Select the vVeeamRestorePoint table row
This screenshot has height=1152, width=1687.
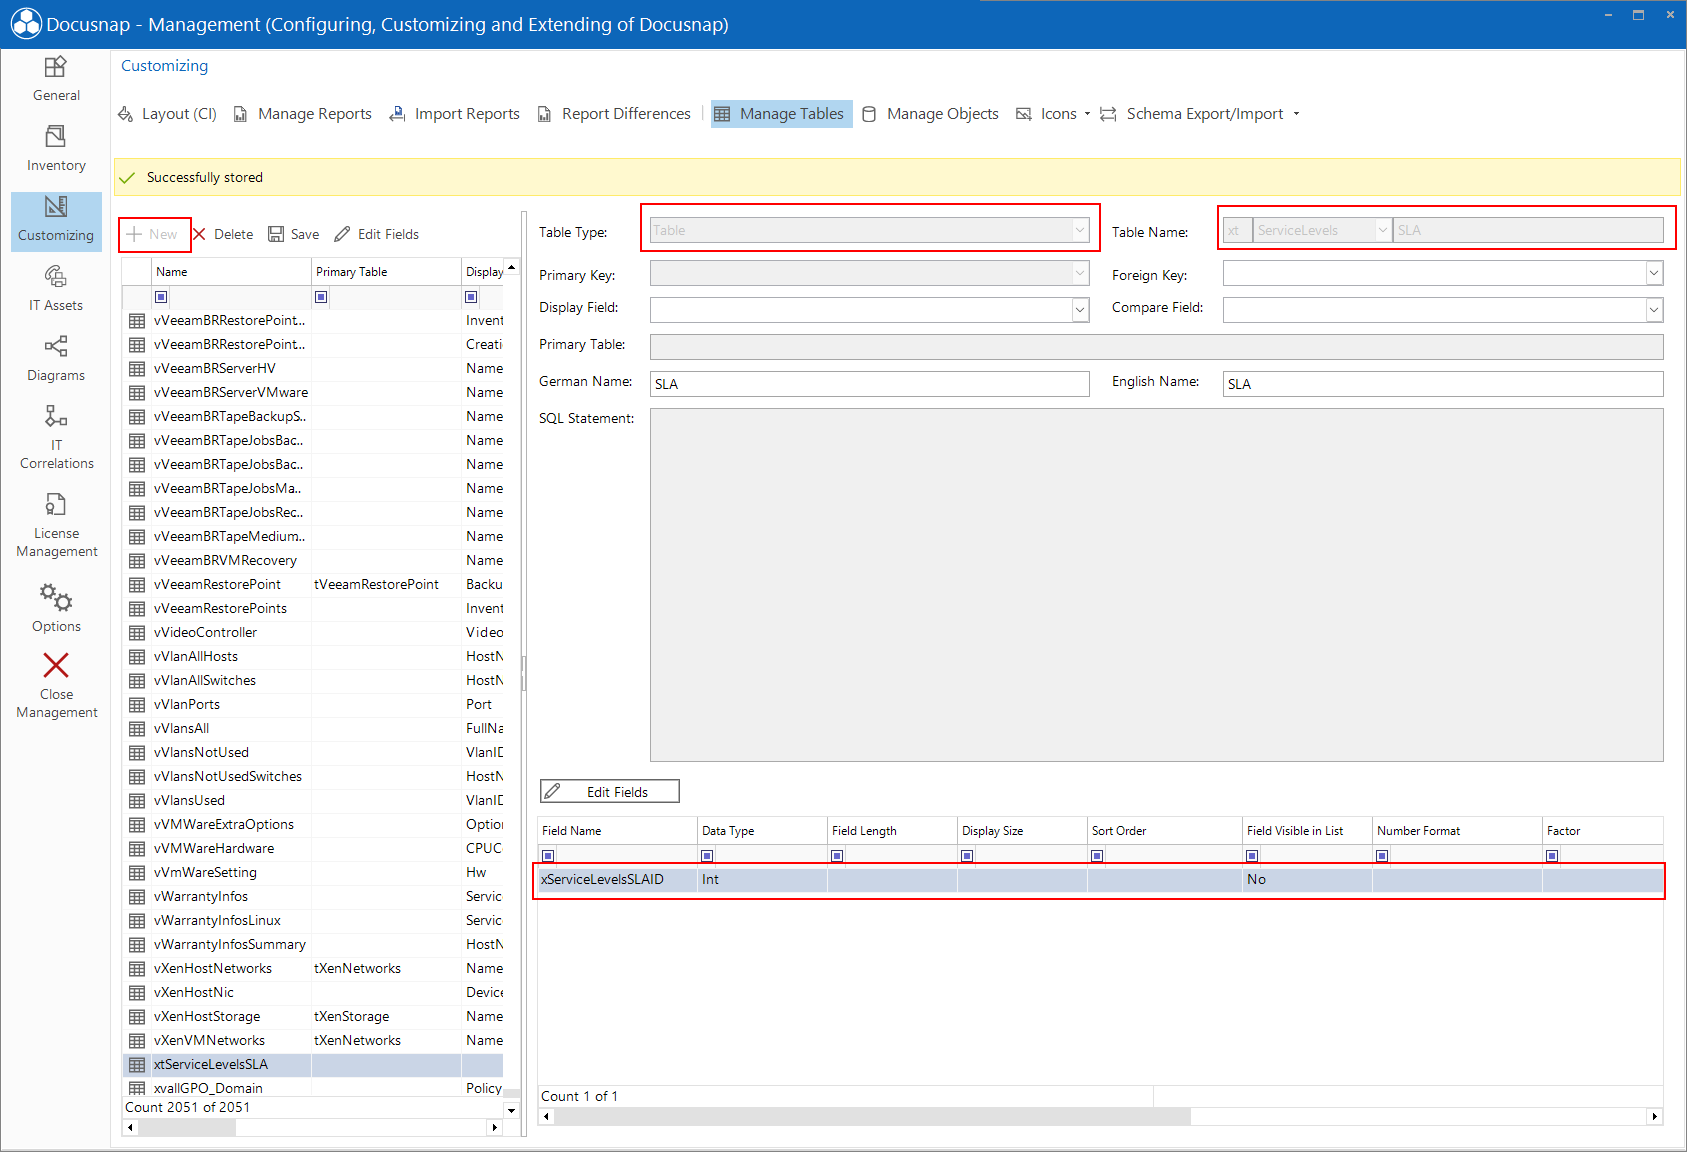tap(313, 584)
